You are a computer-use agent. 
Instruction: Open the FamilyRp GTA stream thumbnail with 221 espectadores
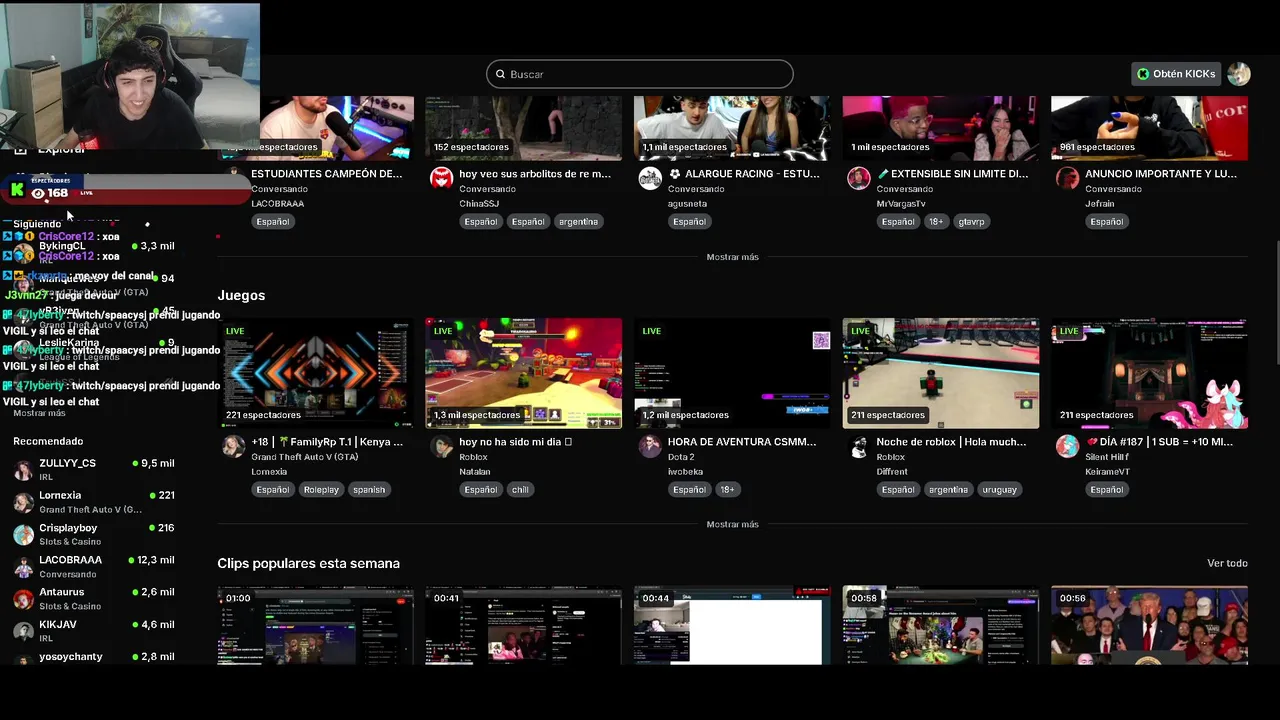(x=315, y=373)
